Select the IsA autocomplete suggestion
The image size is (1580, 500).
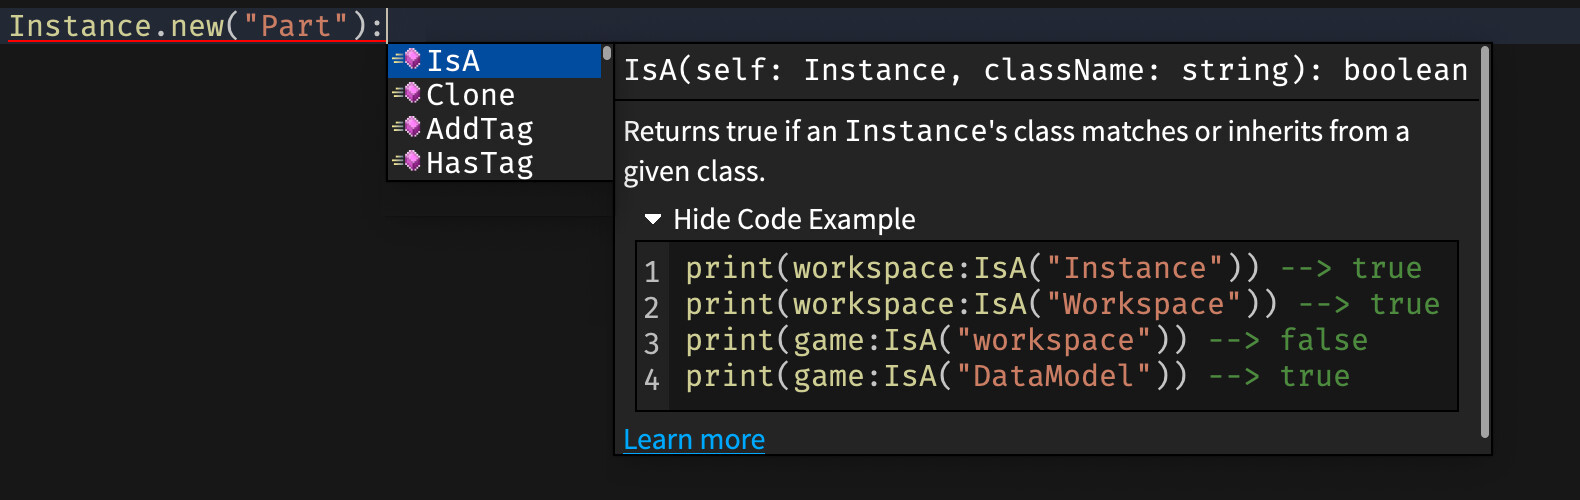(454, 61)
